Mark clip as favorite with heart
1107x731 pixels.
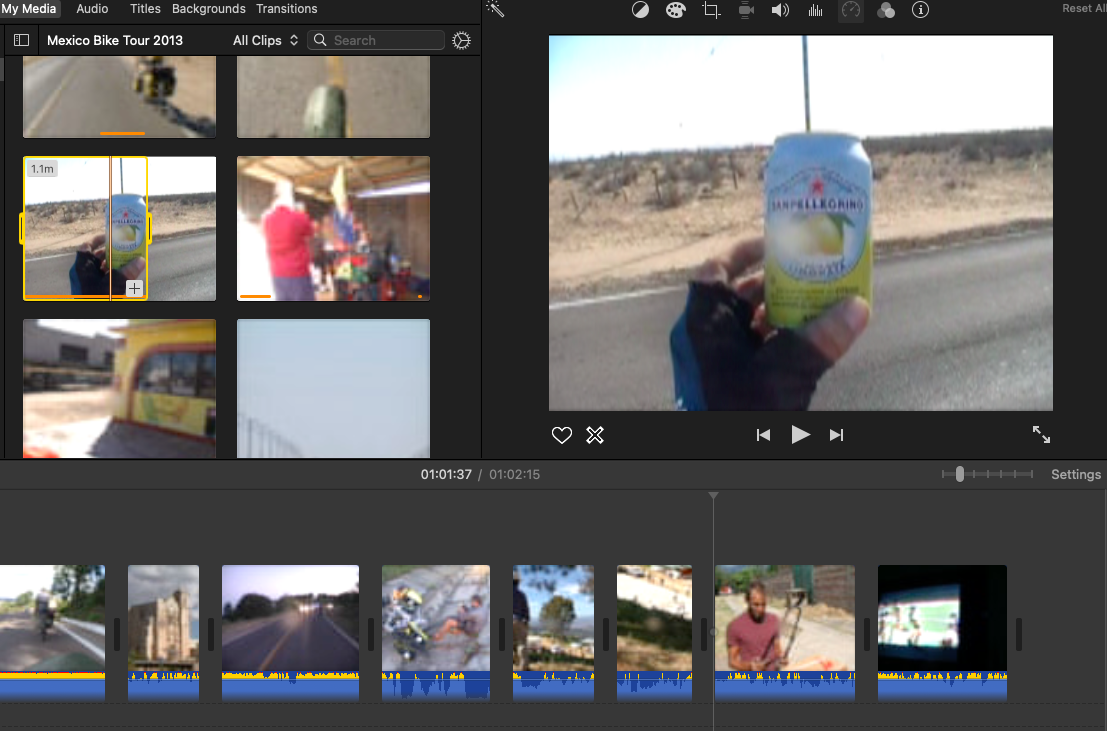[561, 435]
